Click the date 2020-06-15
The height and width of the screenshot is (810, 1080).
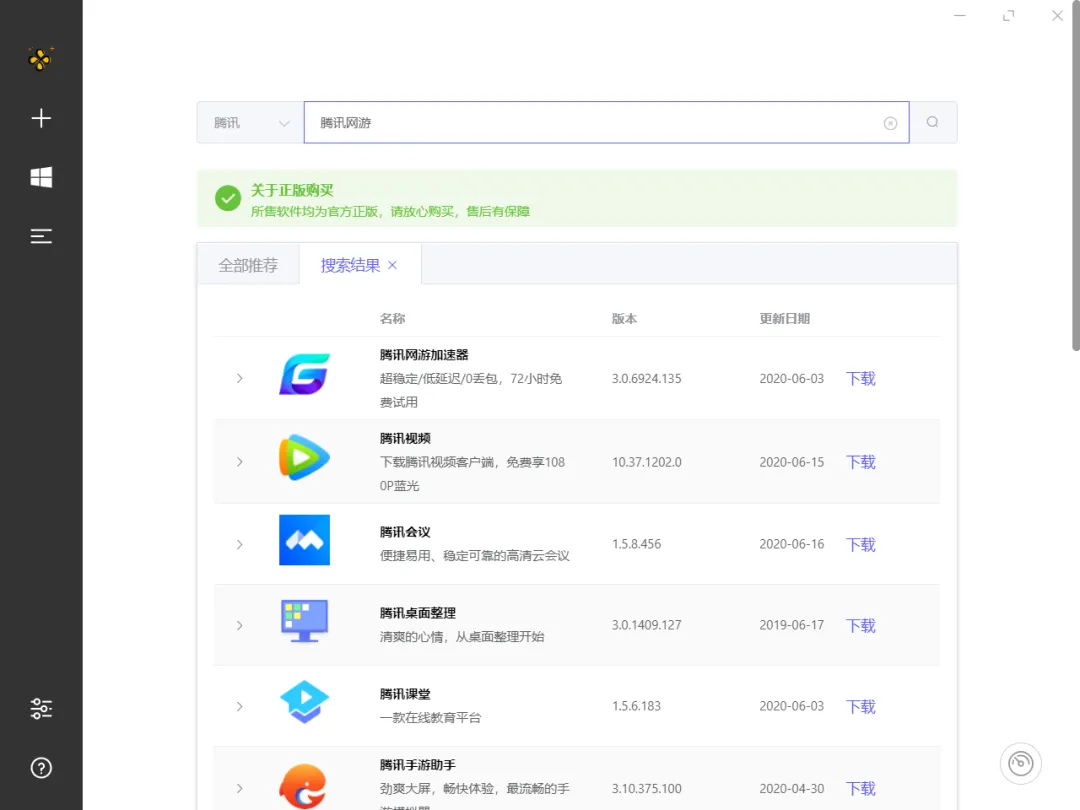tap(791, 461)
